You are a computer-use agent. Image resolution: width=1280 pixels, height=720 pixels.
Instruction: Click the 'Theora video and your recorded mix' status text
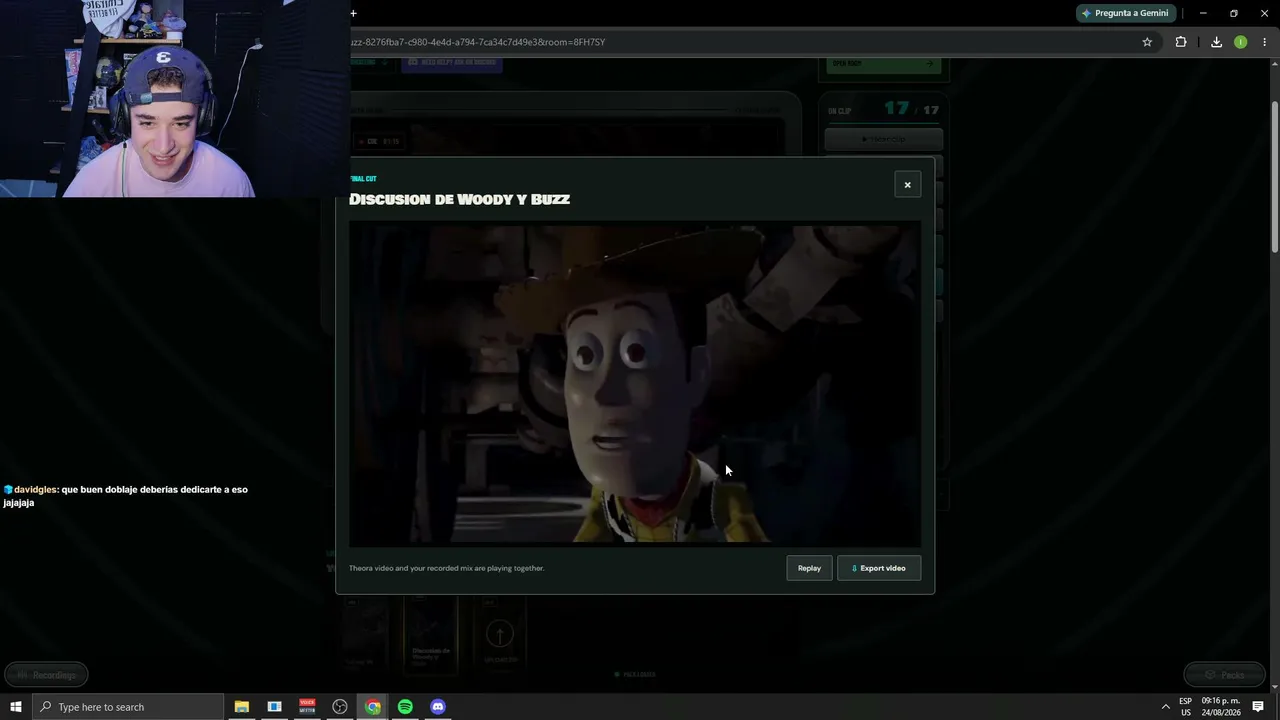[x=446, y=568]
